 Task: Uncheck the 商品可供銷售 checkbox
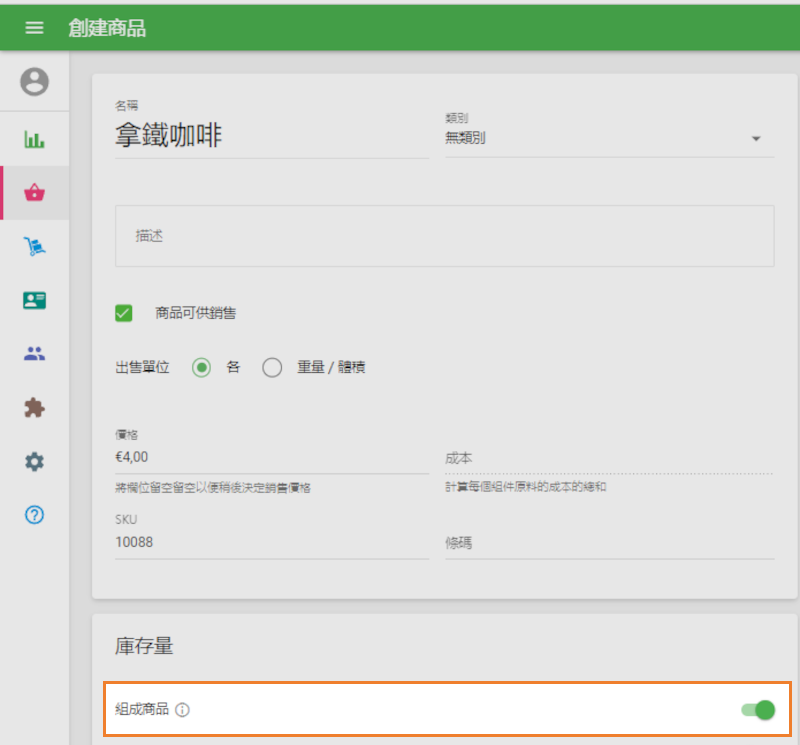point(124,313)
